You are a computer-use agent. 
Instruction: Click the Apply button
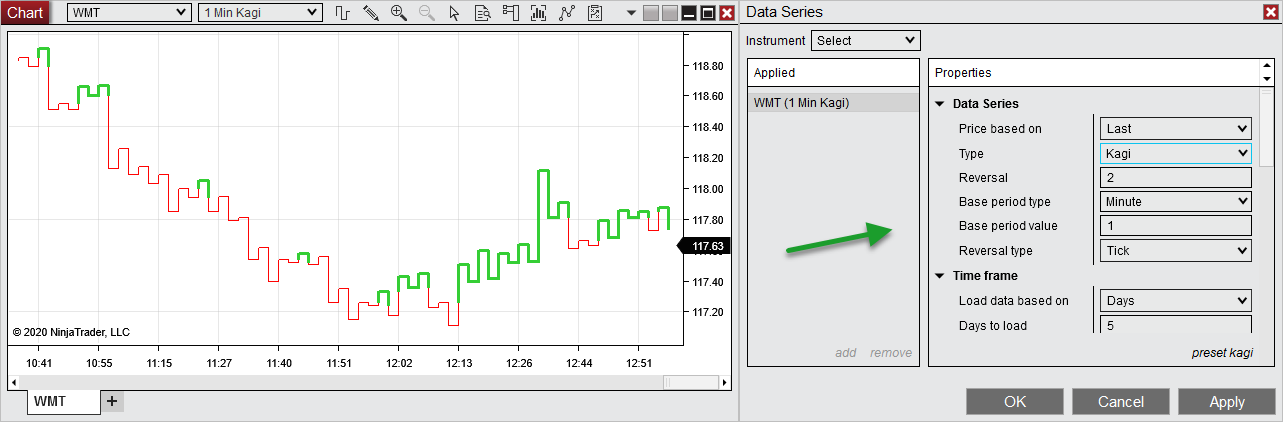click(x=1226, y=402)
